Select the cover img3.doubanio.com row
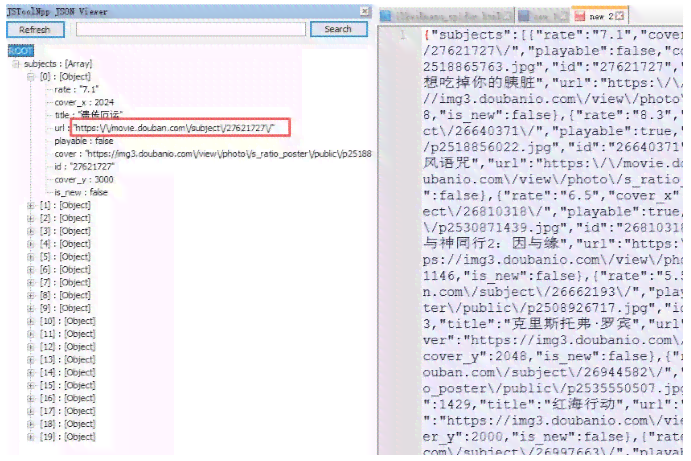 pyautogui.click(x=212, y=154)
